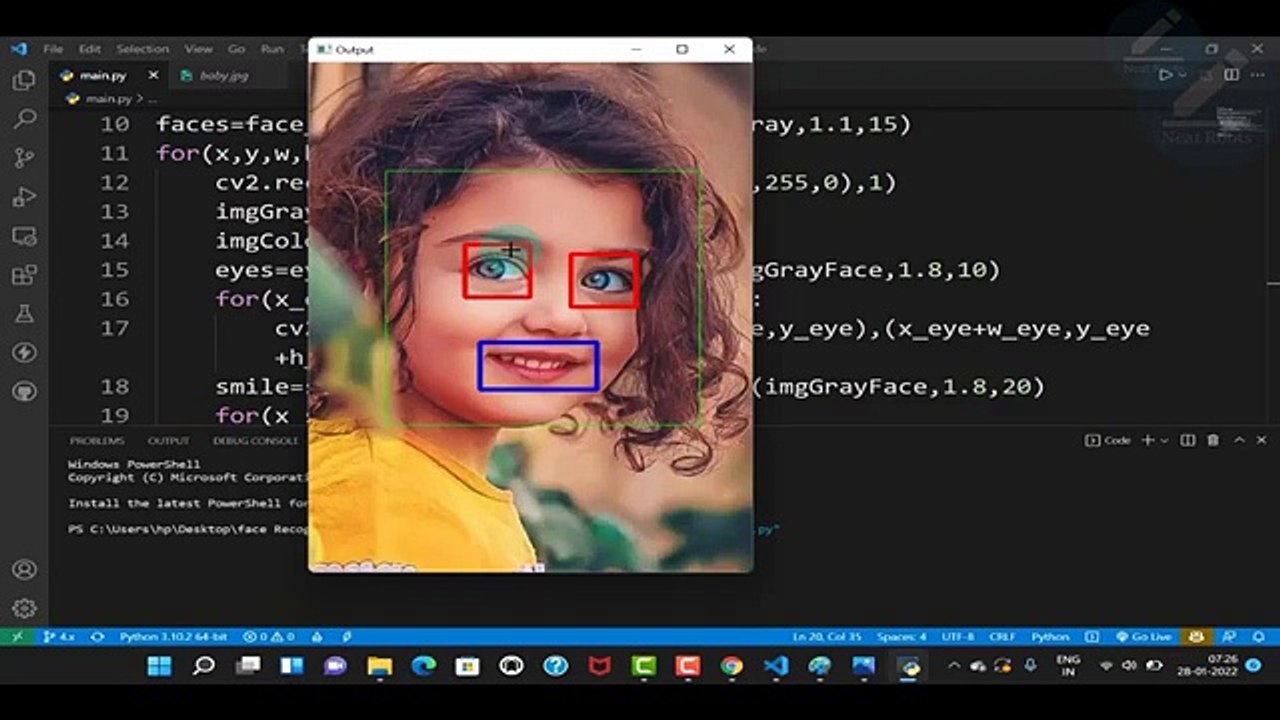Image resolution: width=1280 pixels, height=720 pixels.
Task: Create a new terminal with plus icon
Action: point(1148,440)
